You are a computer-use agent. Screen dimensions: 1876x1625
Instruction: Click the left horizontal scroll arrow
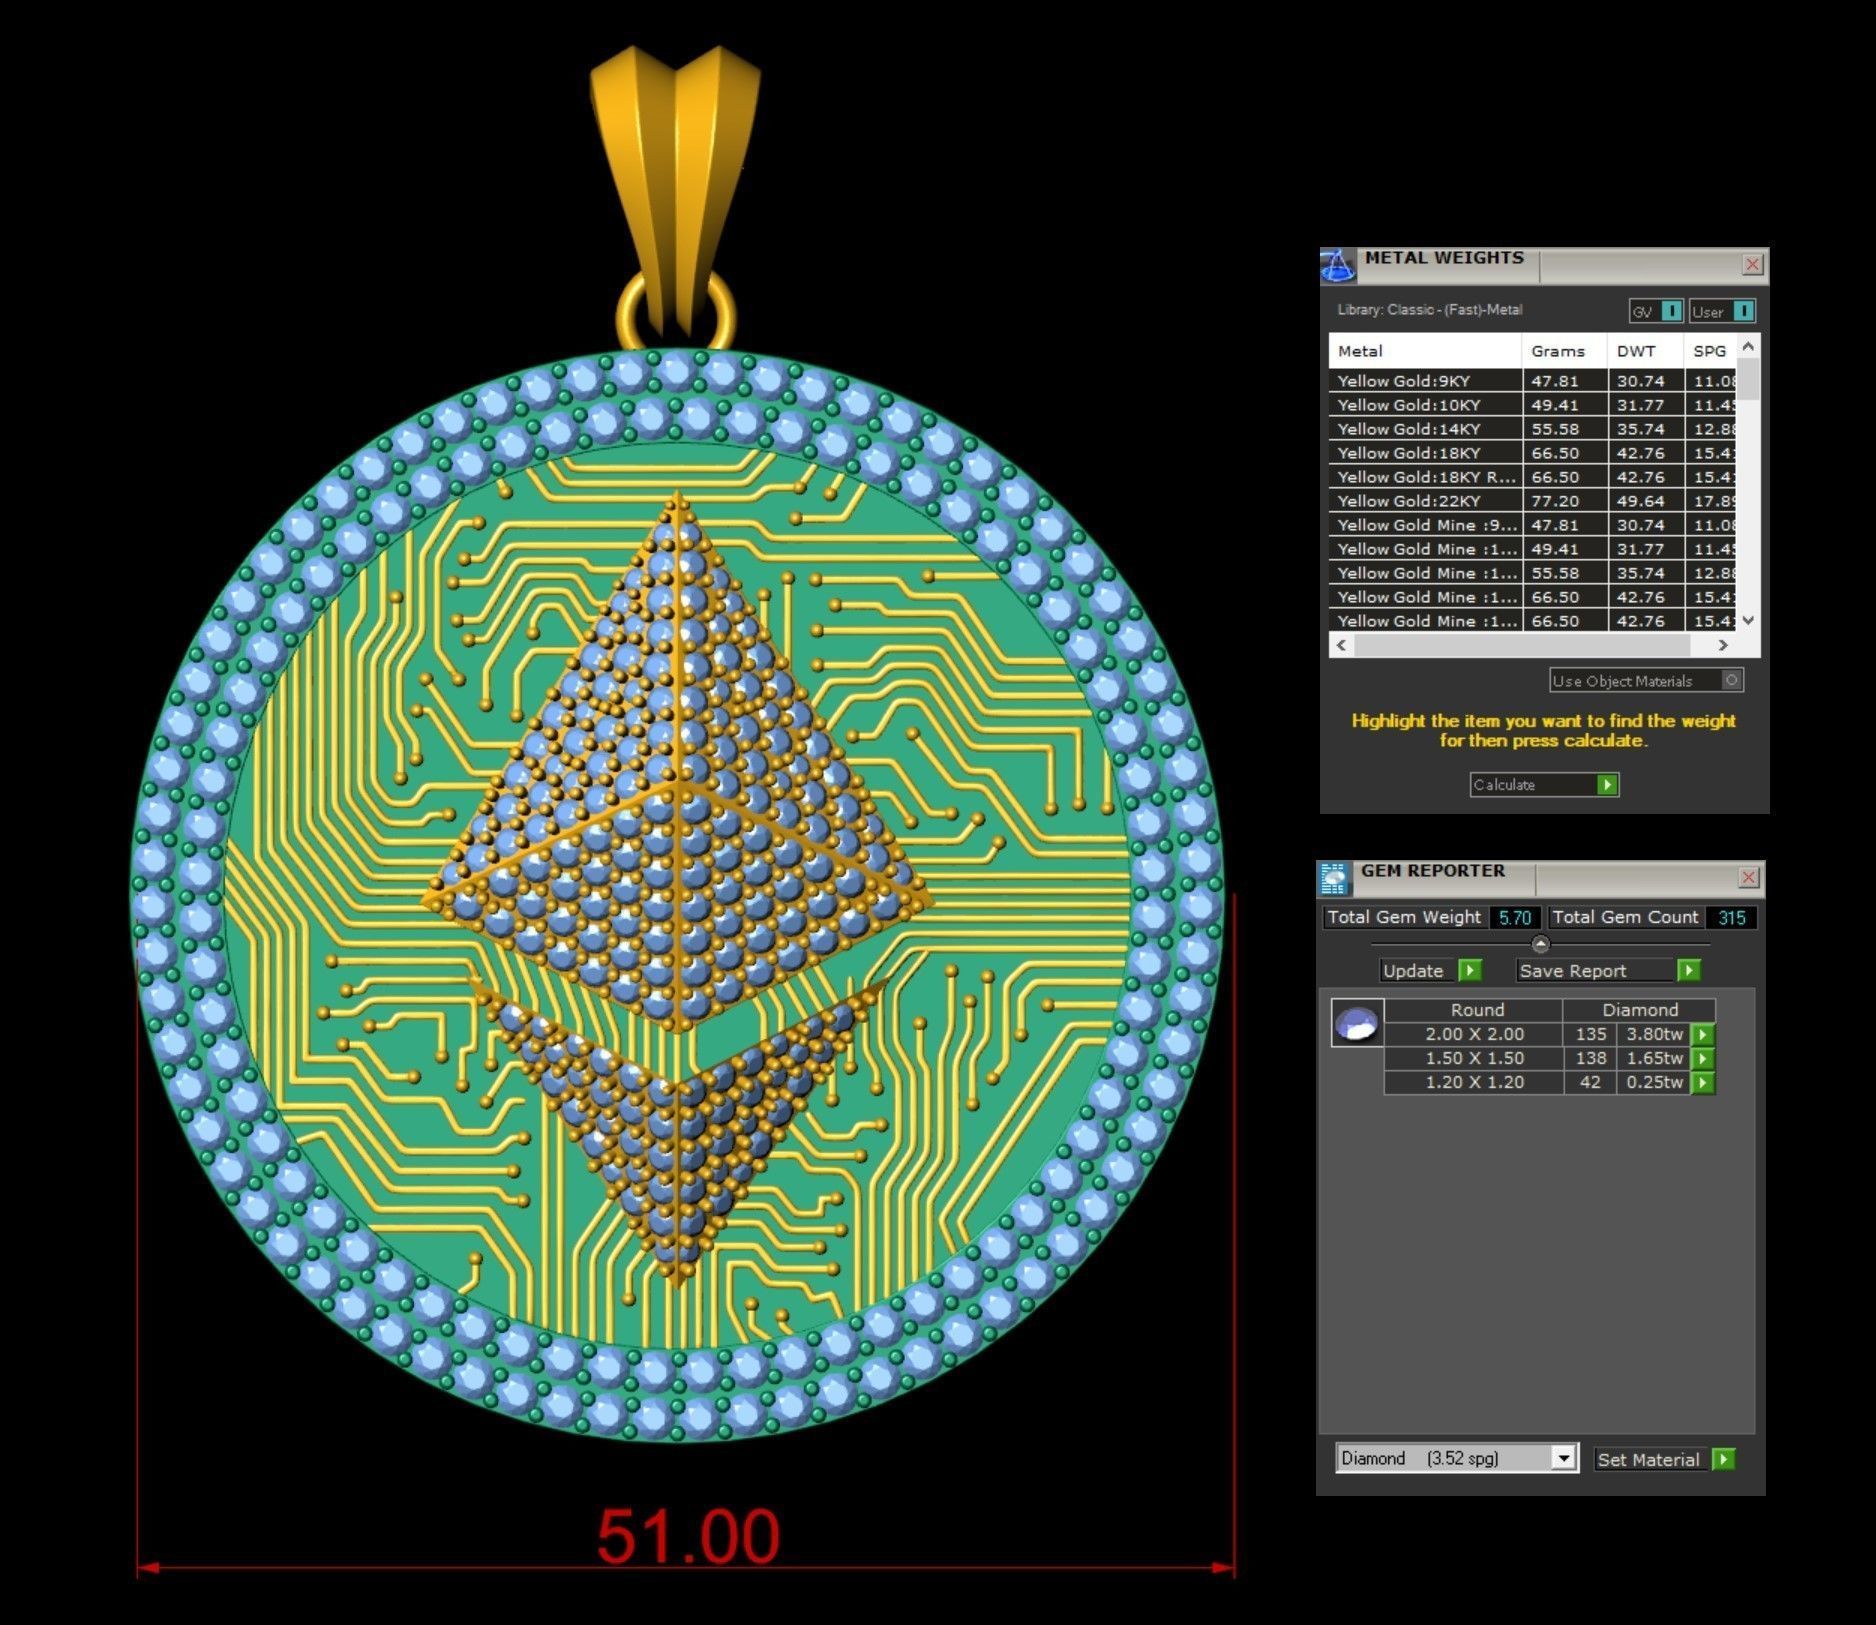(1342, 646)
